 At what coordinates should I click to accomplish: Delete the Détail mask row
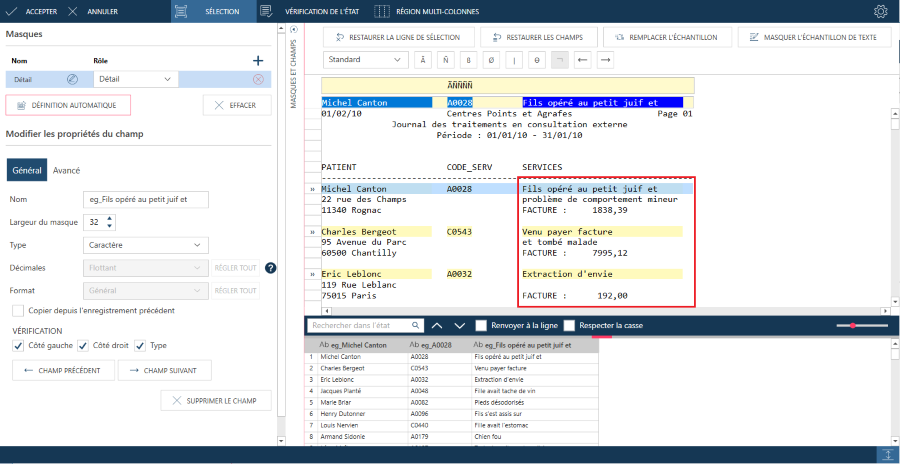point(258,79)
